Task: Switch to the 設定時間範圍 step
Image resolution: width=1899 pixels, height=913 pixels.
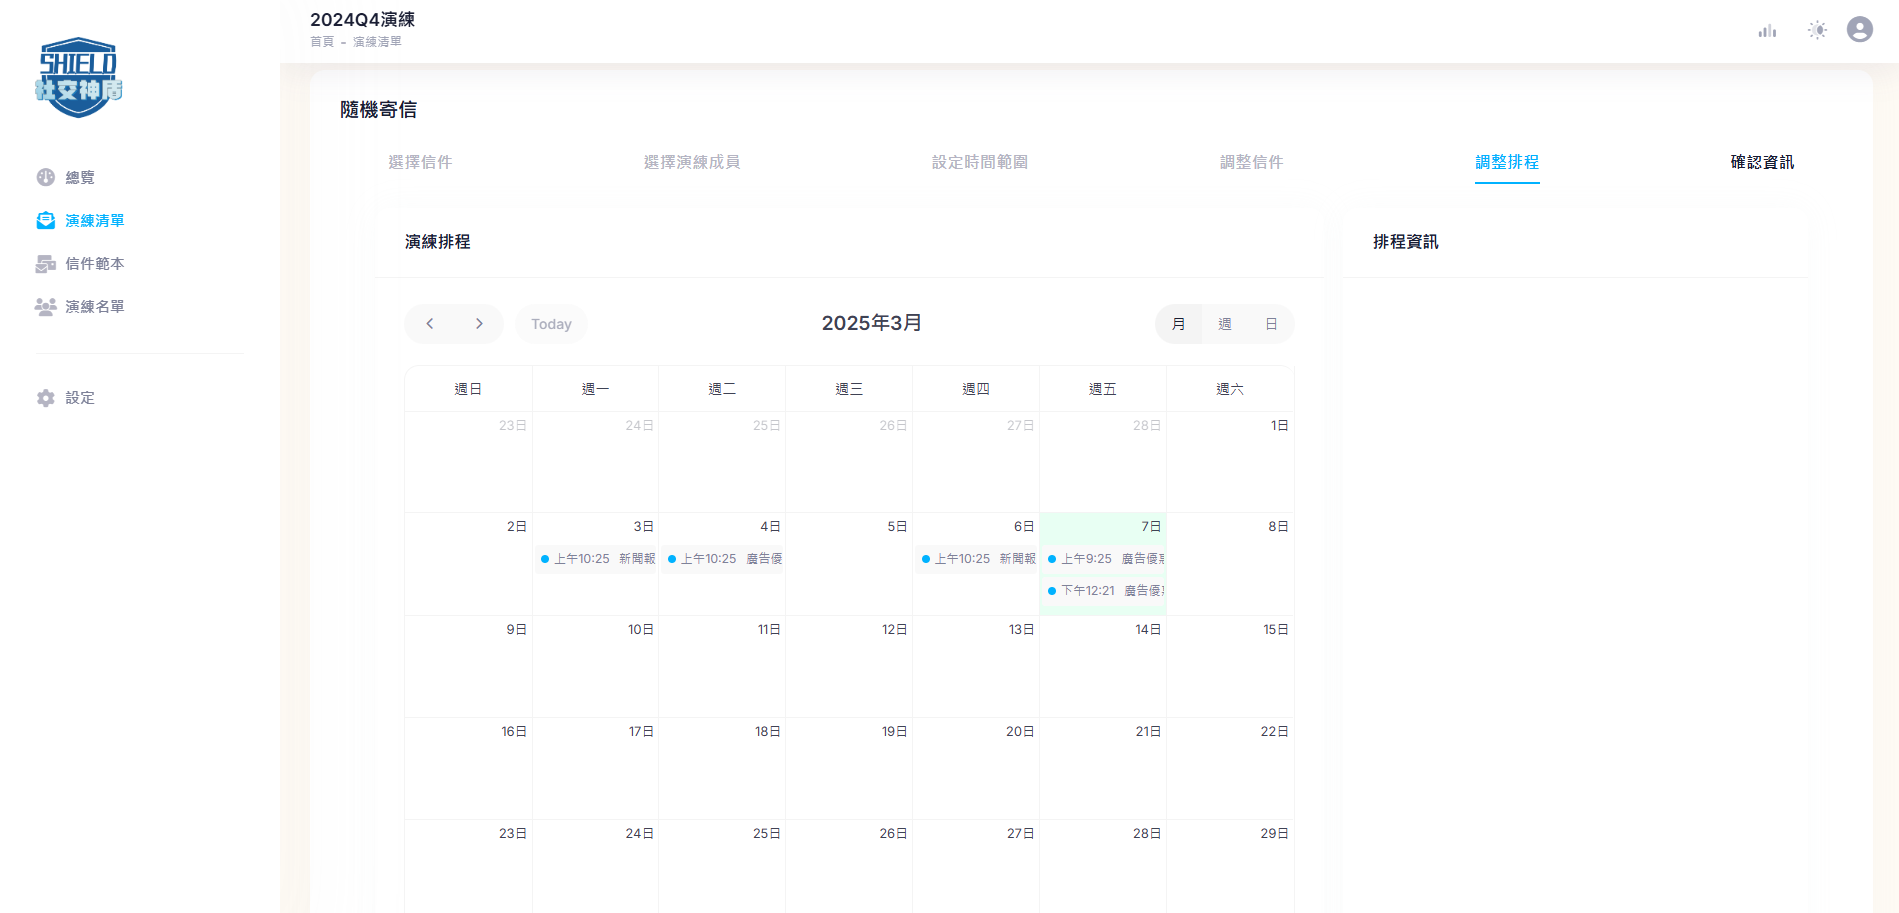Action: pyautogui.click(x=980, y=162)
